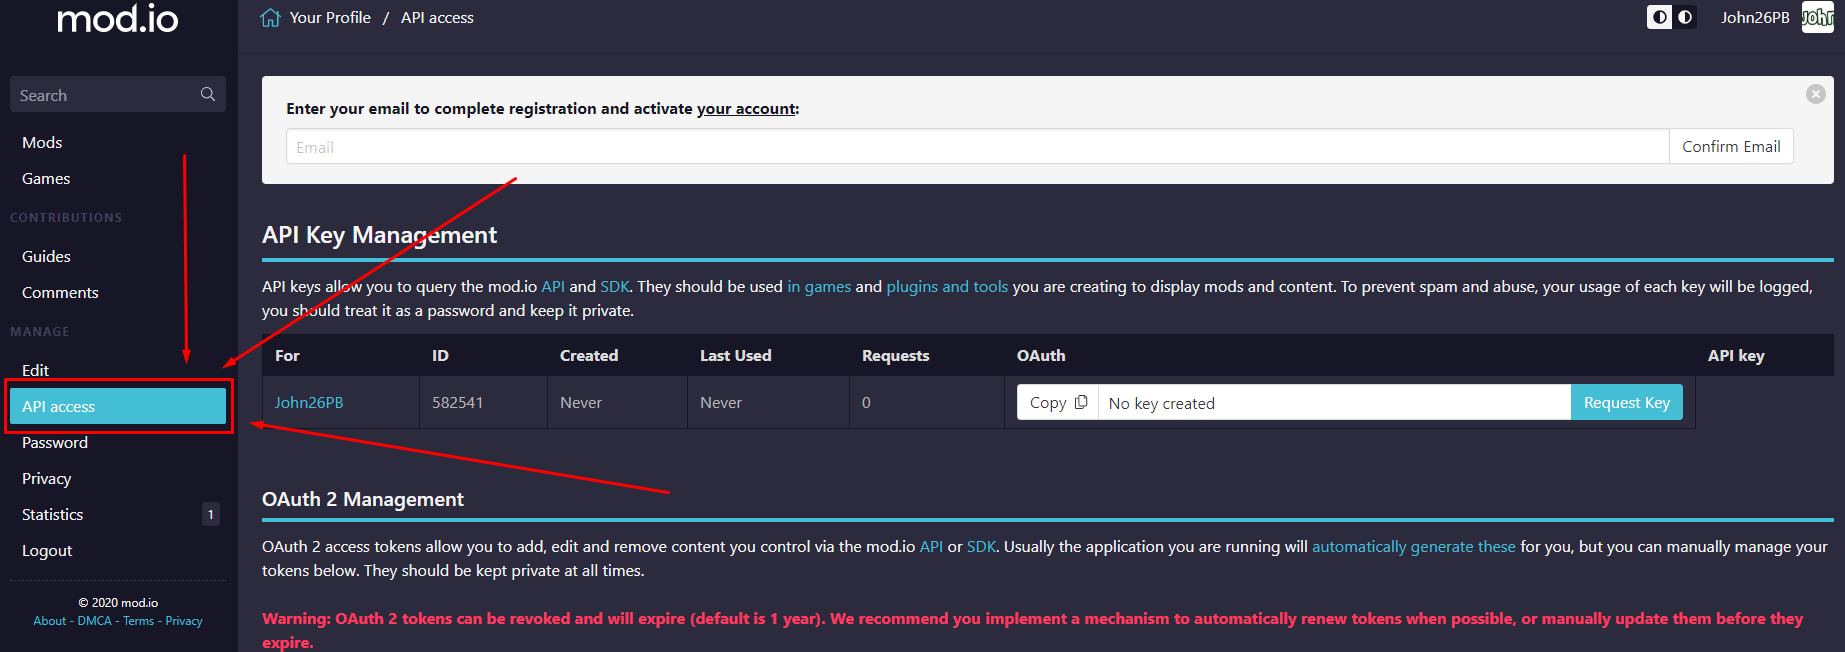Image resolution: width=1845 pixels, height=652 pixels.
Task: Click the 'API Key Management' heading
Action: tap(379, 235)
